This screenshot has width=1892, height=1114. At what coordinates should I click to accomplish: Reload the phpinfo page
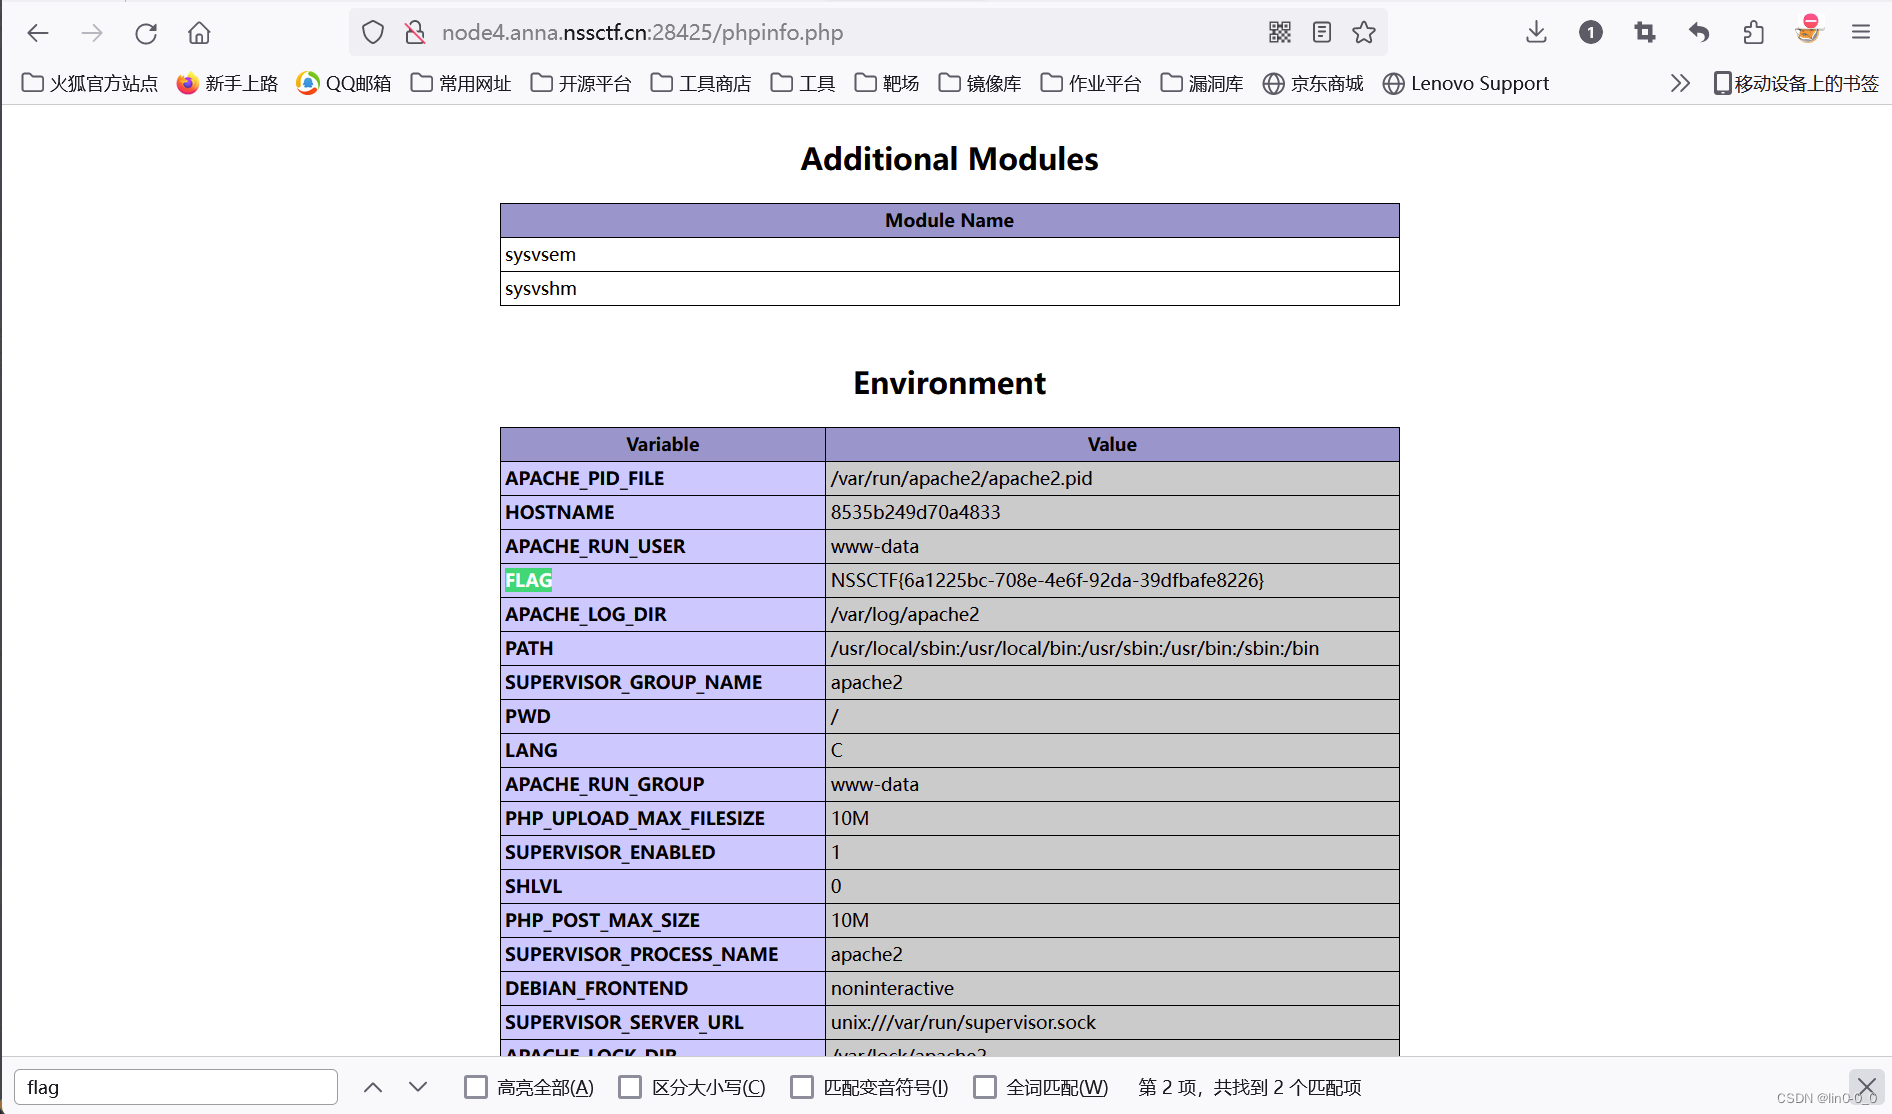point(146,33)
